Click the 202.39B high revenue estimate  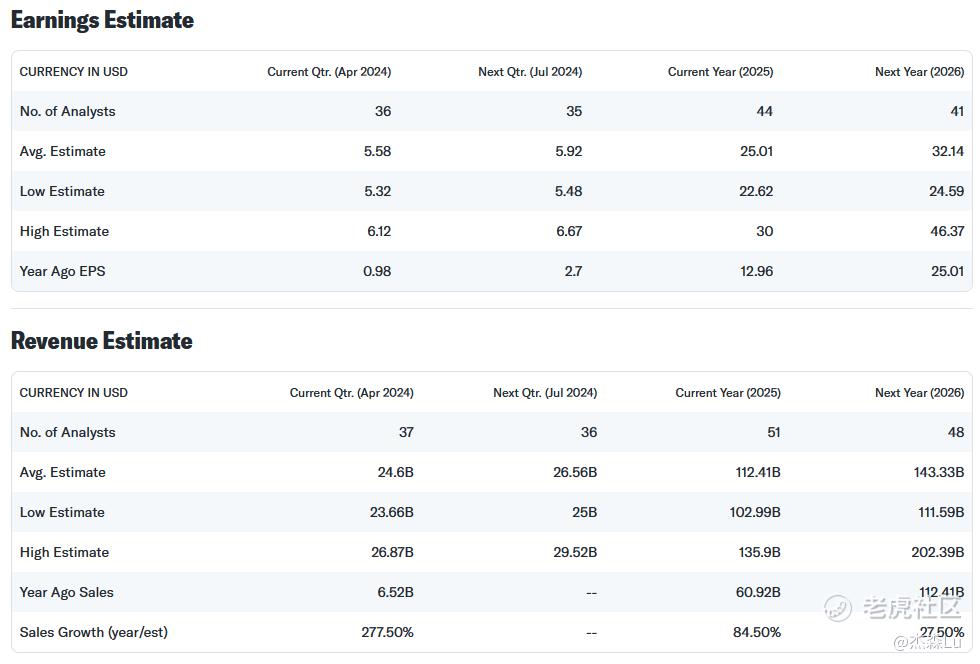click(938, 552)
